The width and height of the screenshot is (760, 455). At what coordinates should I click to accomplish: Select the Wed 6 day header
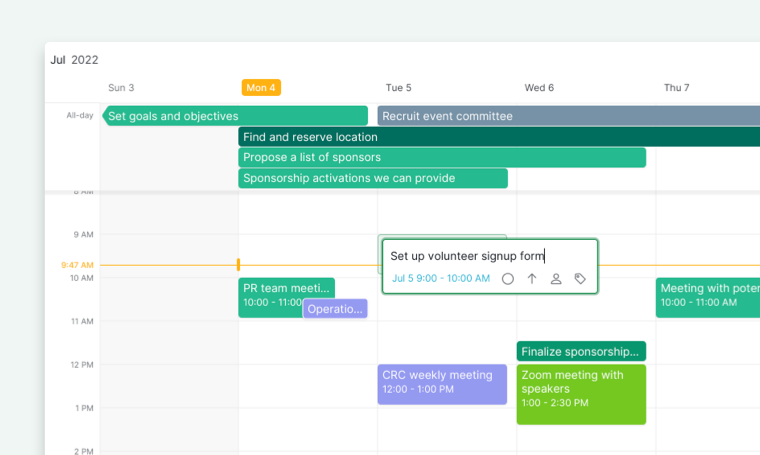539,88
